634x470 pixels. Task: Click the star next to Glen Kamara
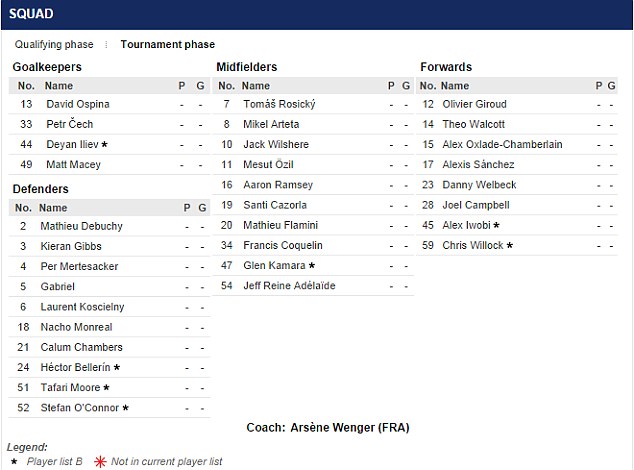[312, 266]
